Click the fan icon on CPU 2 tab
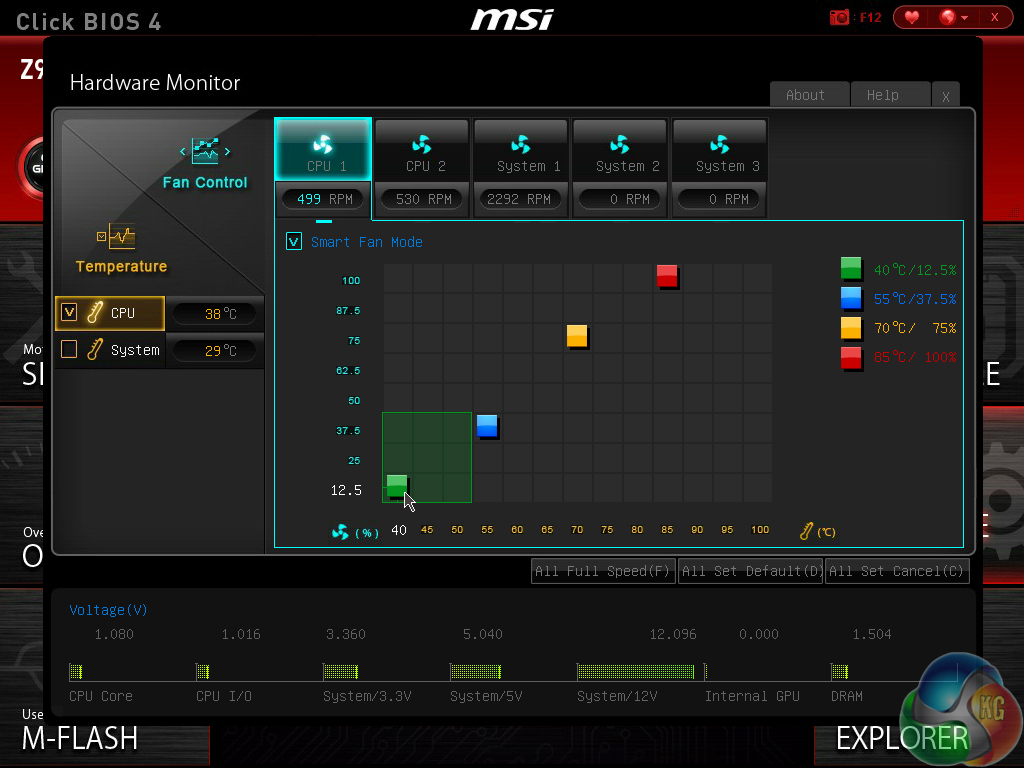This screenshot has width=1024, height=768. pyautogui.click(x=421, y=144)
